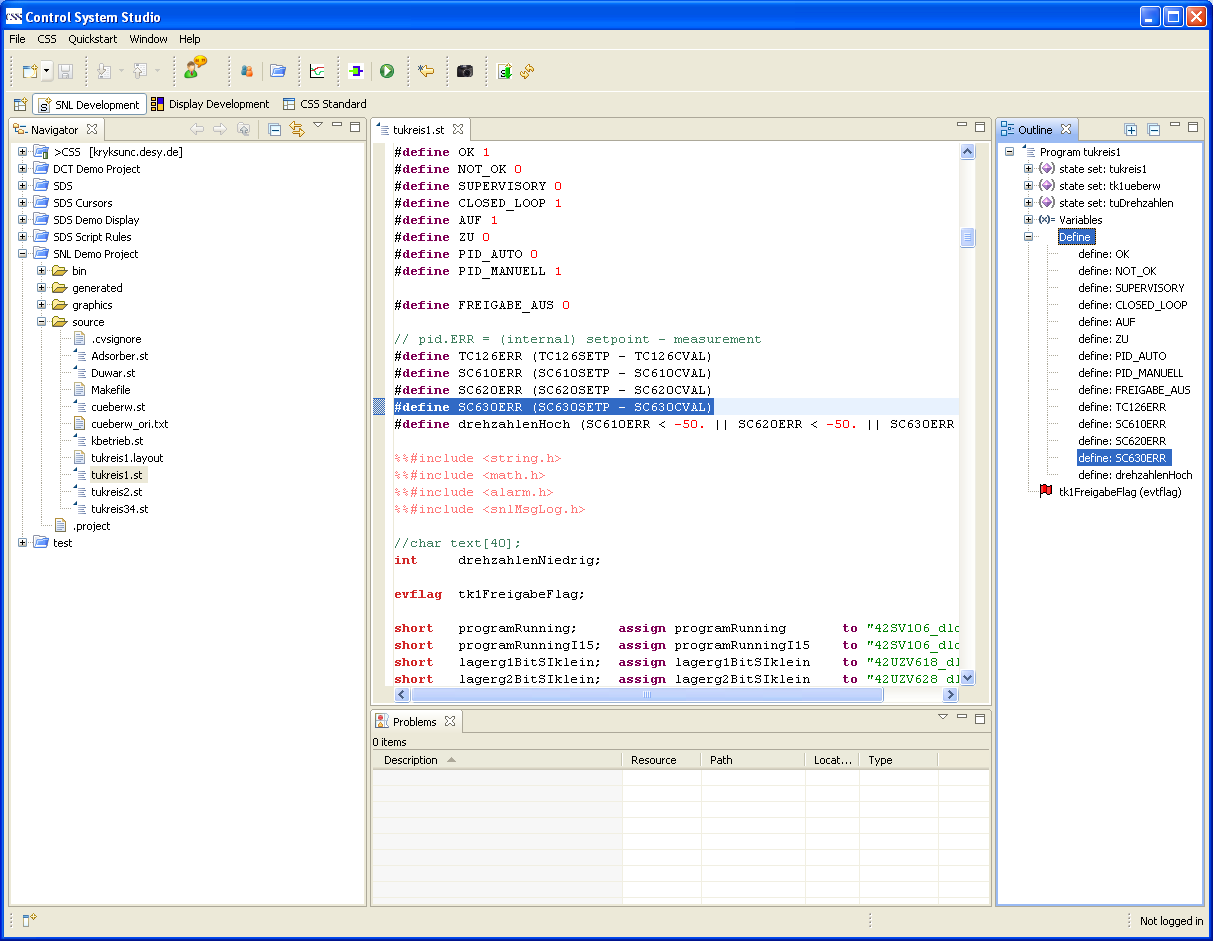
Task: Open tukreis2.st in Navigator
Action: [116, 492]
